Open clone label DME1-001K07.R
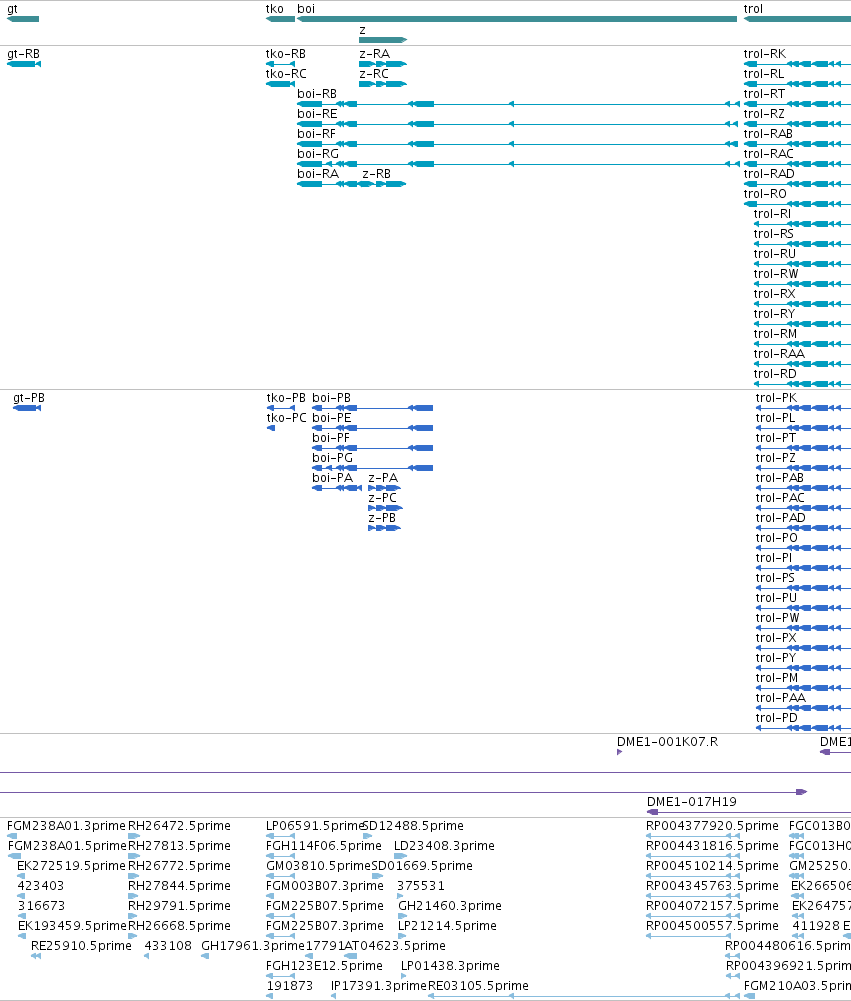Viewport: 851px width, 1001px height. tap(667, 742)
